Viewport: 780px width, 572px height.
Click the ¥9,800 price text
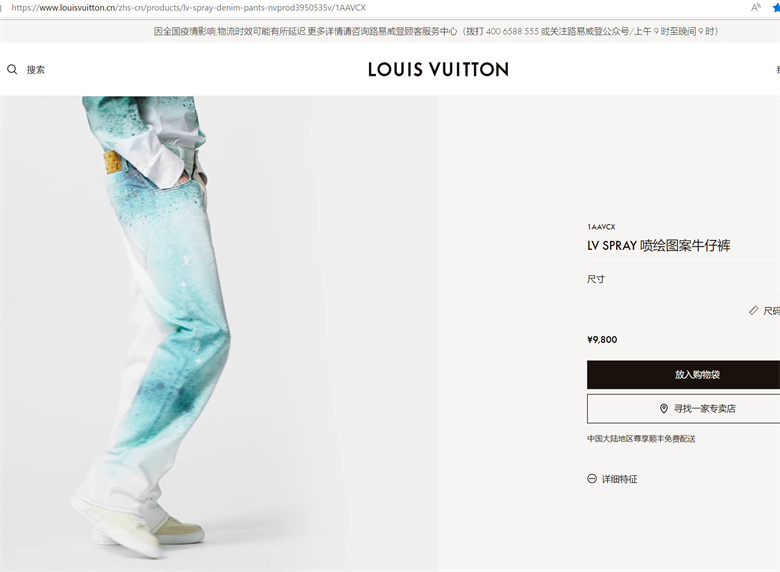pyautogui.click(x=602, y=340)
